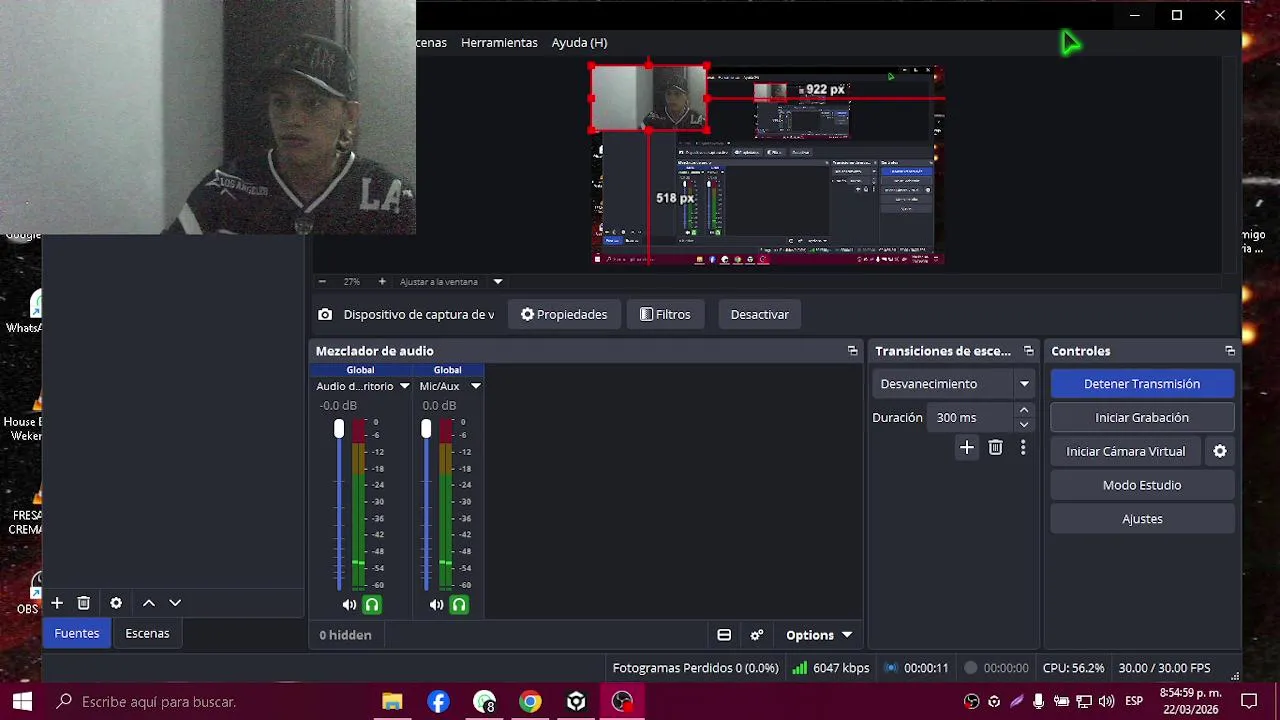Image resolution: width=1280 pixels, height=720 pixels.
Task: Zoom out the preview with minus
Action: tap(322, 282)
